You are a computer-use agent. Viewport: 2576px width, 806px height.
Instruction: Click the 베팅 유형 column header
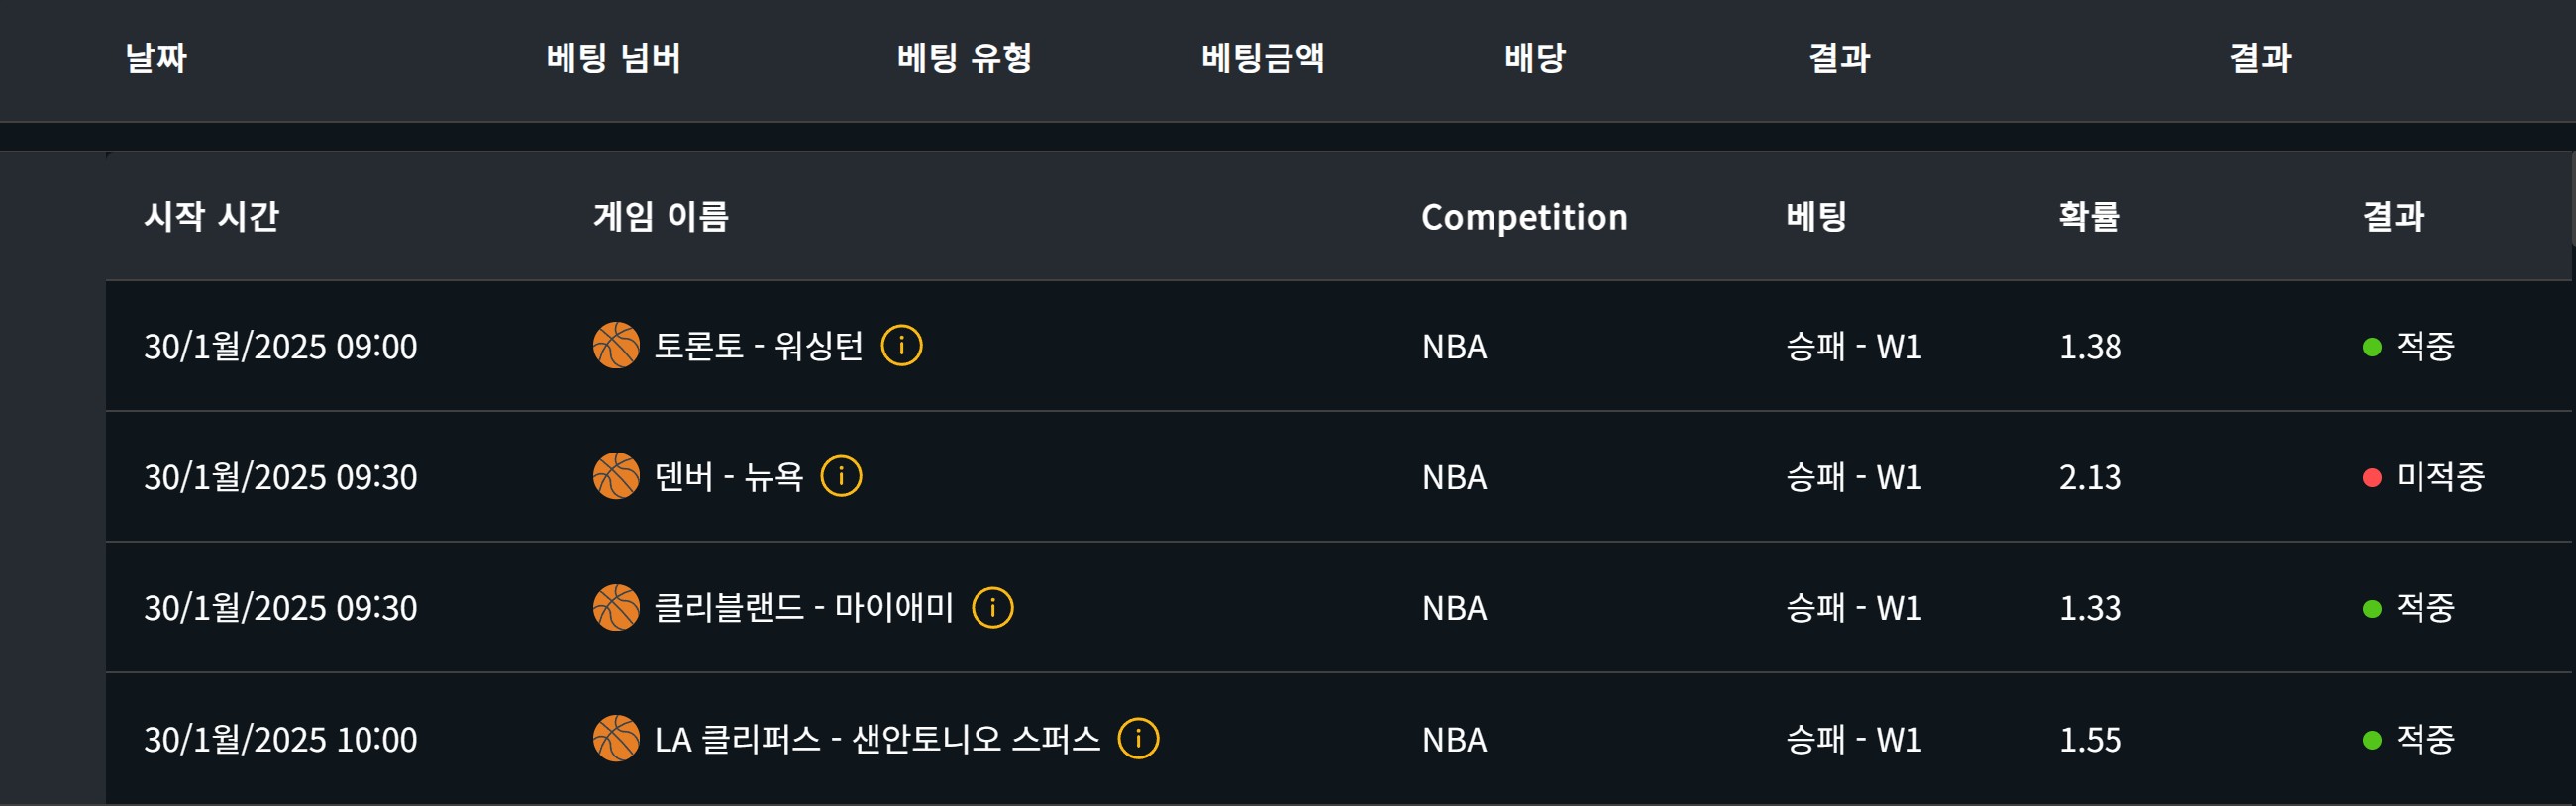point(964,58)
